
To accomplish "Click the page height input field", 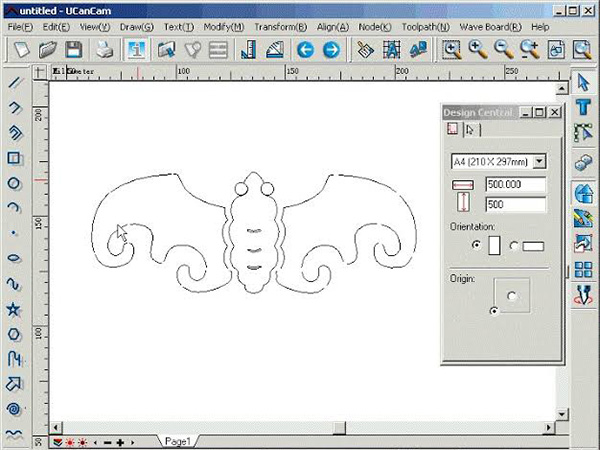I will click(x=515, y=204).
